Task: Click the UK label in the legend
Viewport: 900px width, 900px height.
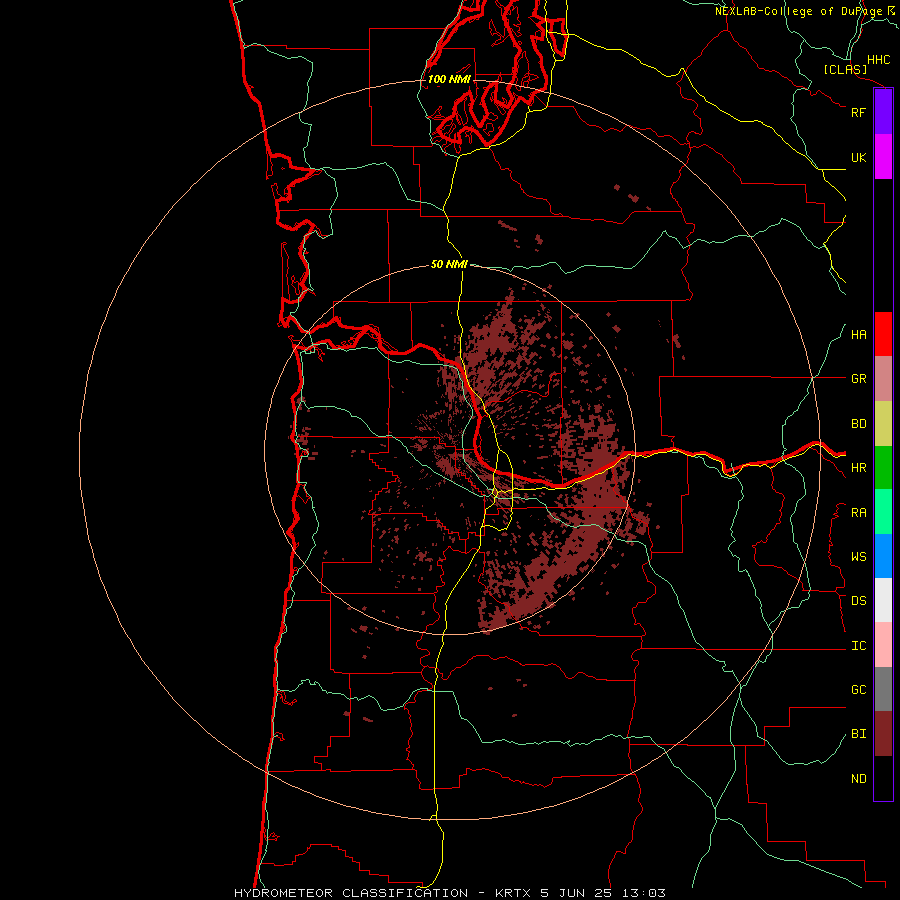Action: click(858, 157)
